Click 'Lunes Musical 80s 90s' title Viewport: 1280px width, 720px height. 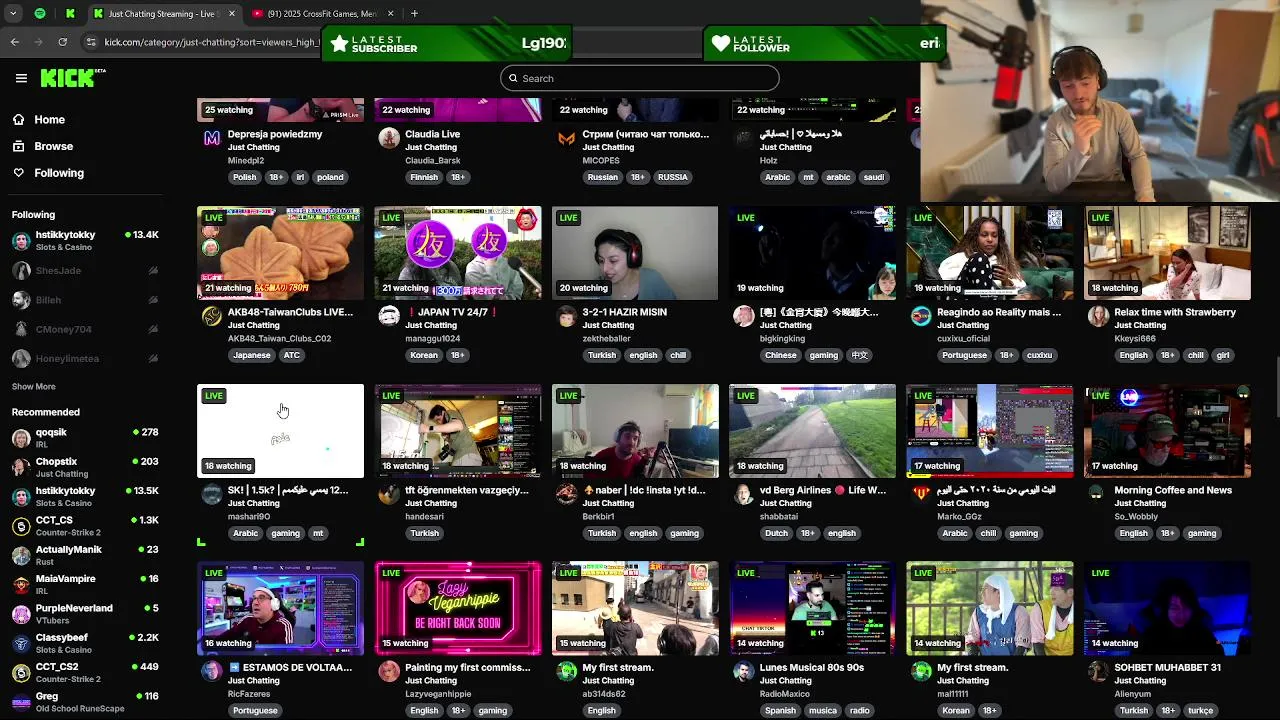pos(811,667)
